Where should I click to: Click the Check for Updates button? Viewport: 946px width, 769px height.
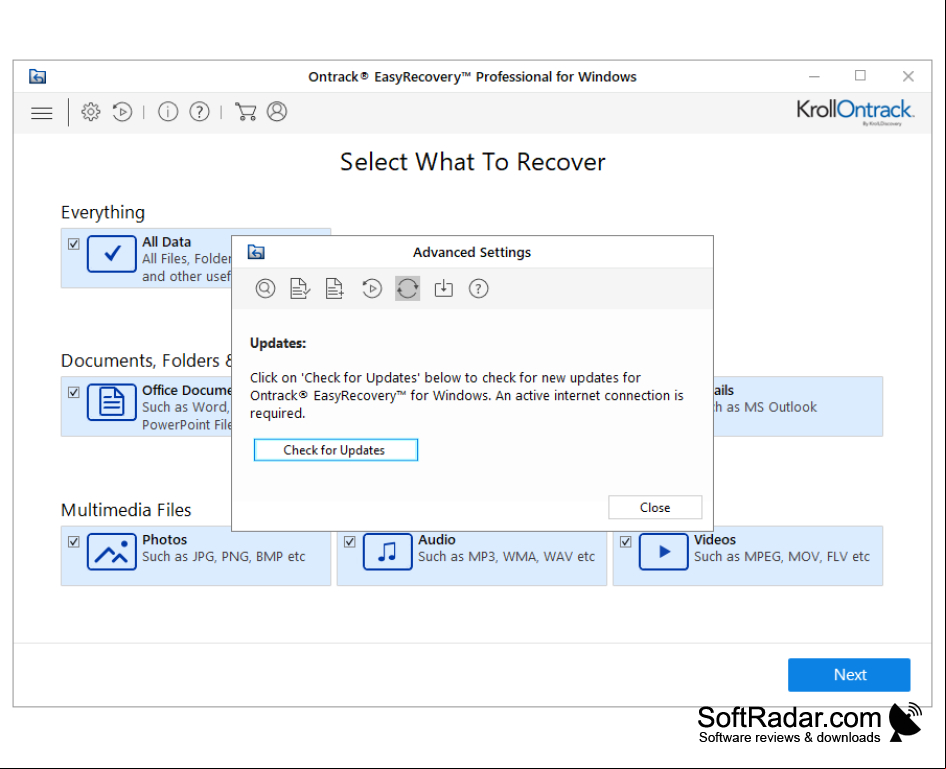click(x=335, y=450)
